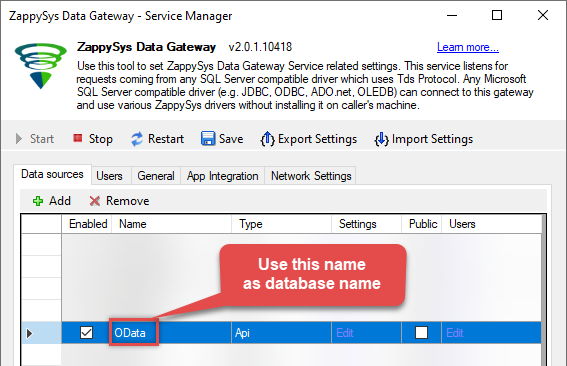The height and width of the screenshot is (366, 567).
Task: Click the red Stop square icon
Action: coord(78,138)
